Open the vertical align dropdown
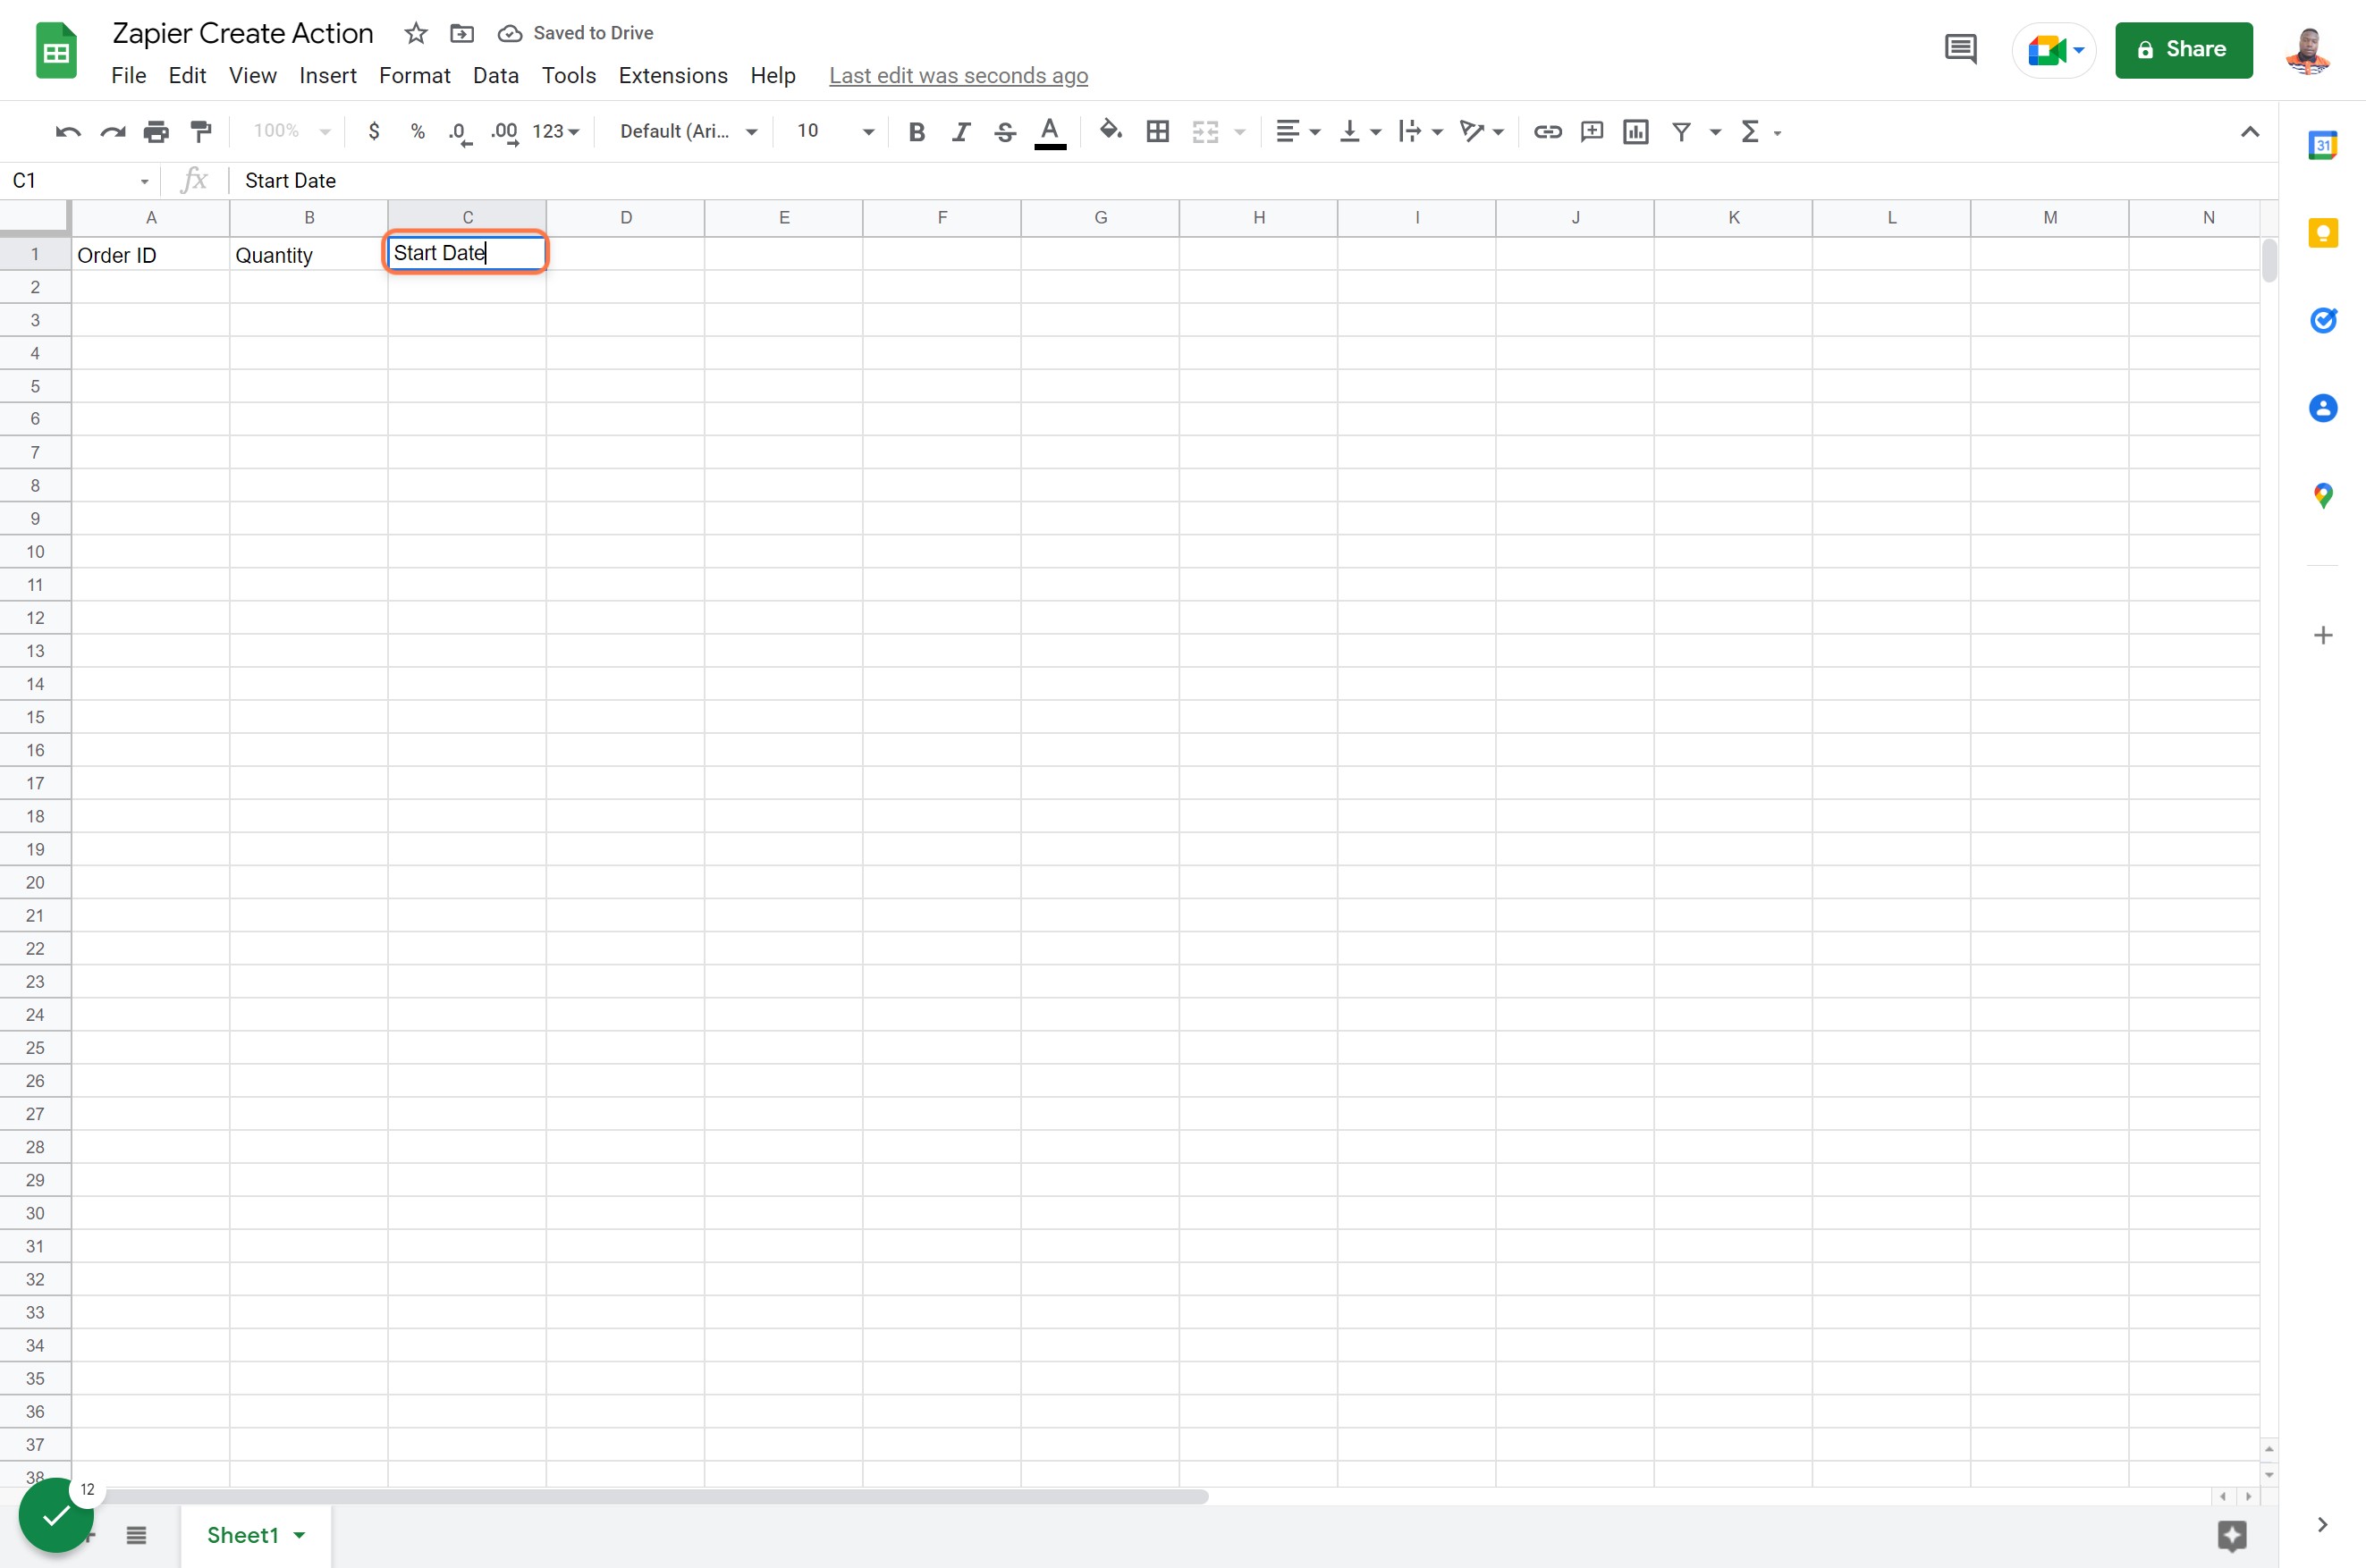 point(1360,131)
